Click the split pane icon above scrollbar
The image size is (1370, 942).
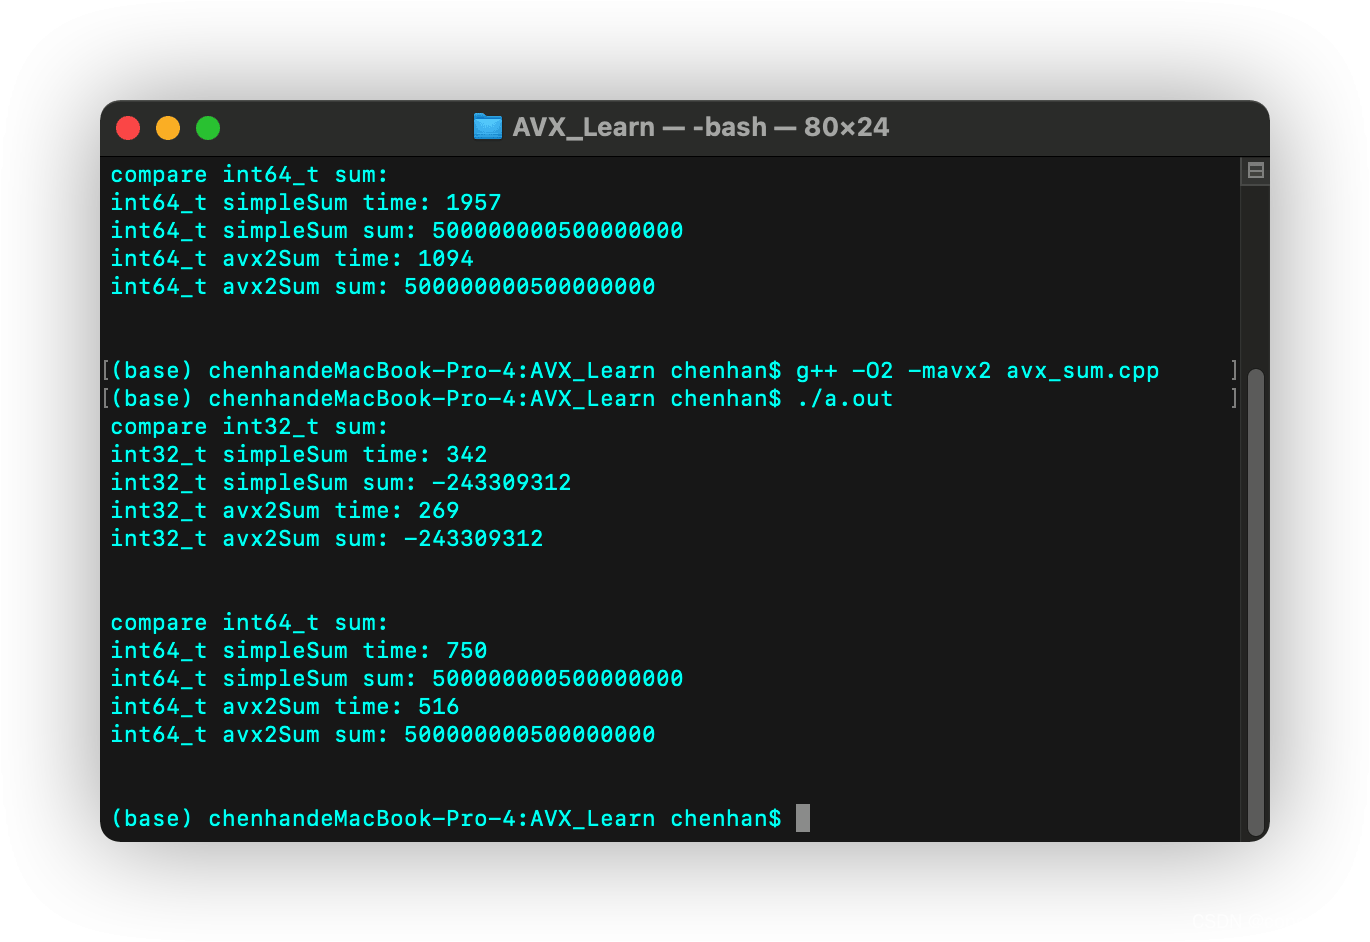click(1256, 171)
